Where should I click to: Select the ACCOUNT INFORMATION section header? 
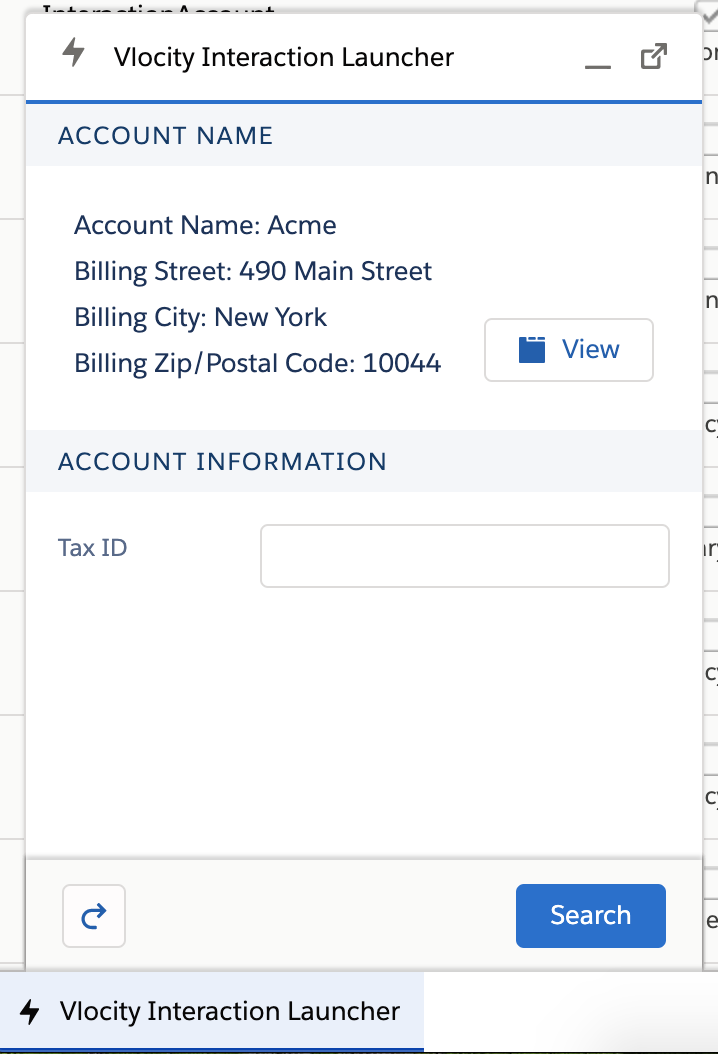pyautogui.click(x=364, y=461)
